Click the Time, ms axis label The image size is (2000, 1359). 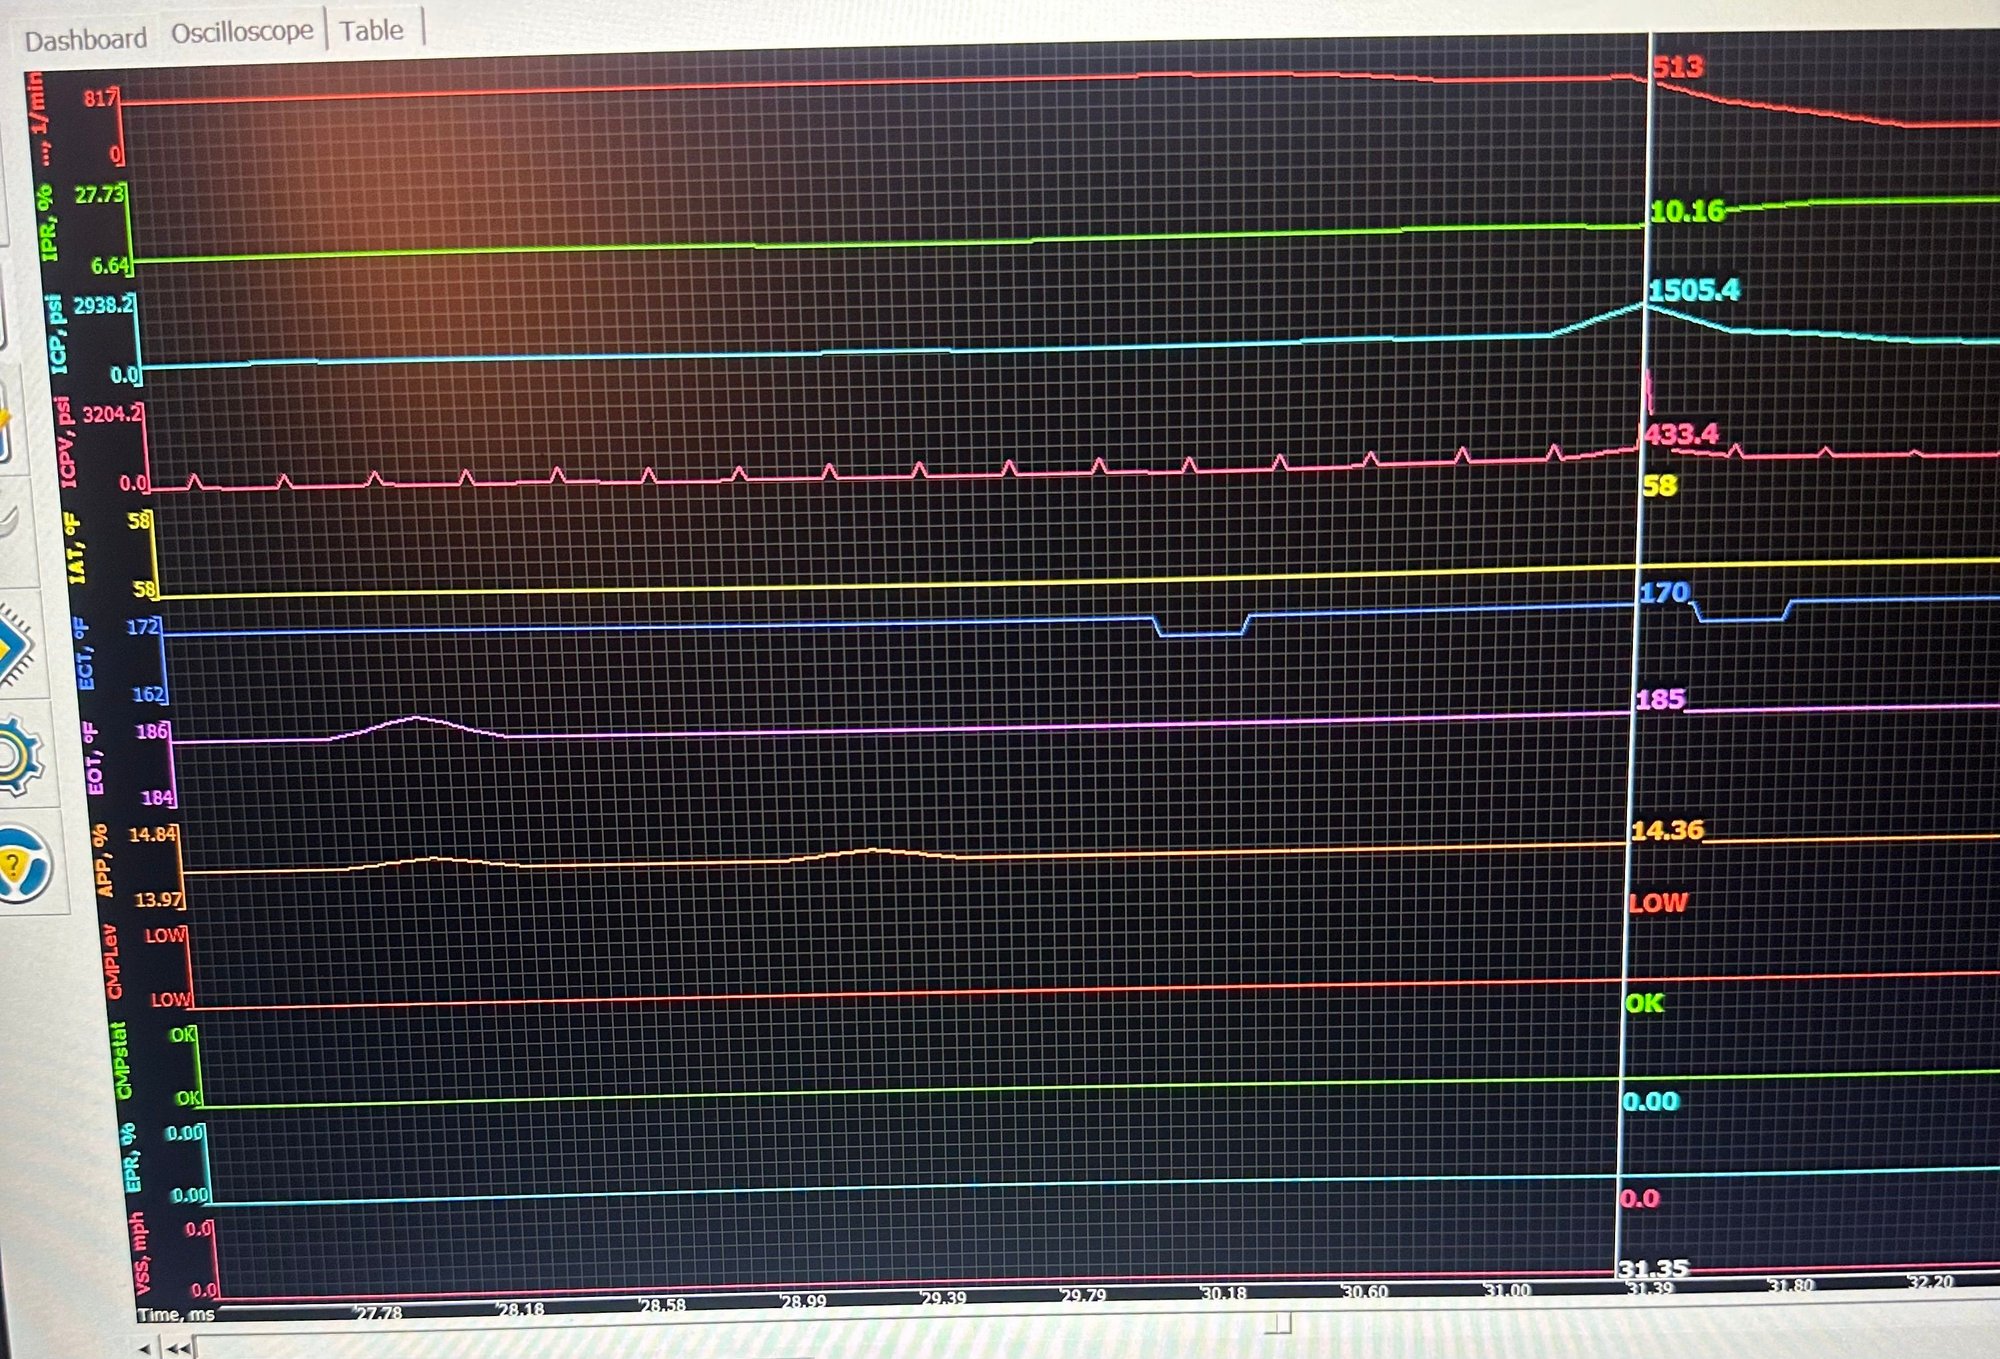[x=175, y=1312]
